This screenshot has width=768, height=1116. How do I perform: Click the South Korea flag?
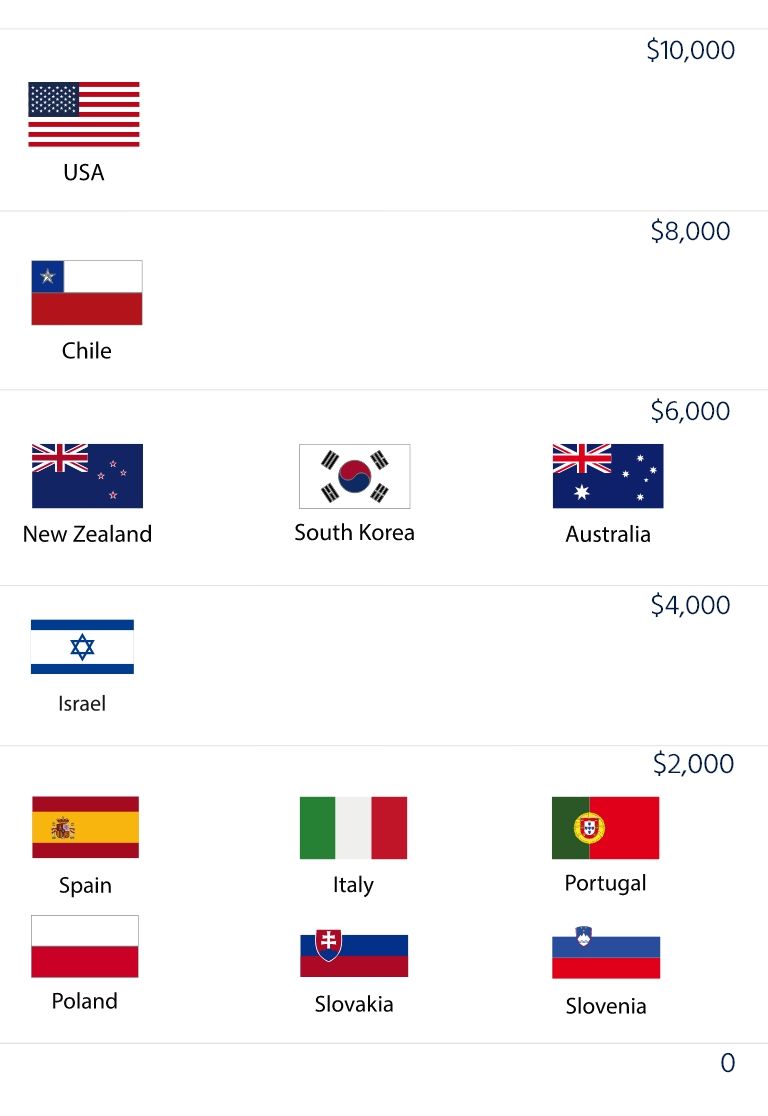tap(354, 476)
